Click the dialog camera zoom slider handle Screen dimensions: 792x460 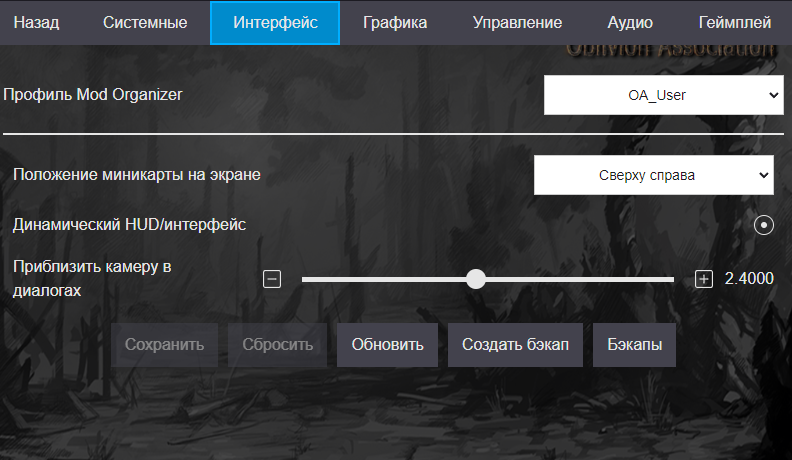pyautogui.click(x=476, y=279)
